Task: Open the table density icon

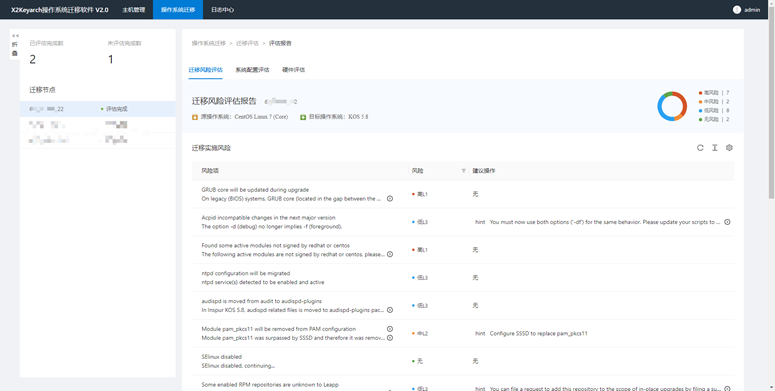Action: (x=714, y=148)
